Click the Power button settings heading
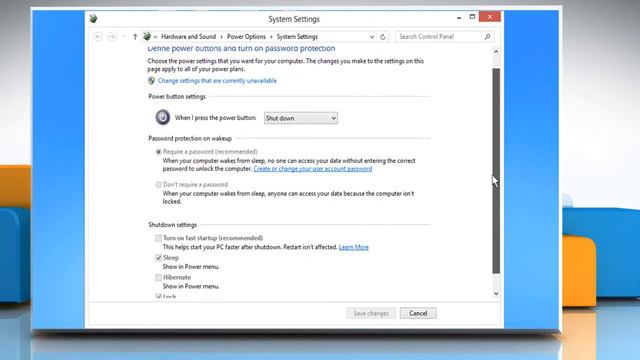640x360 pixels. [x=177, y=97]
